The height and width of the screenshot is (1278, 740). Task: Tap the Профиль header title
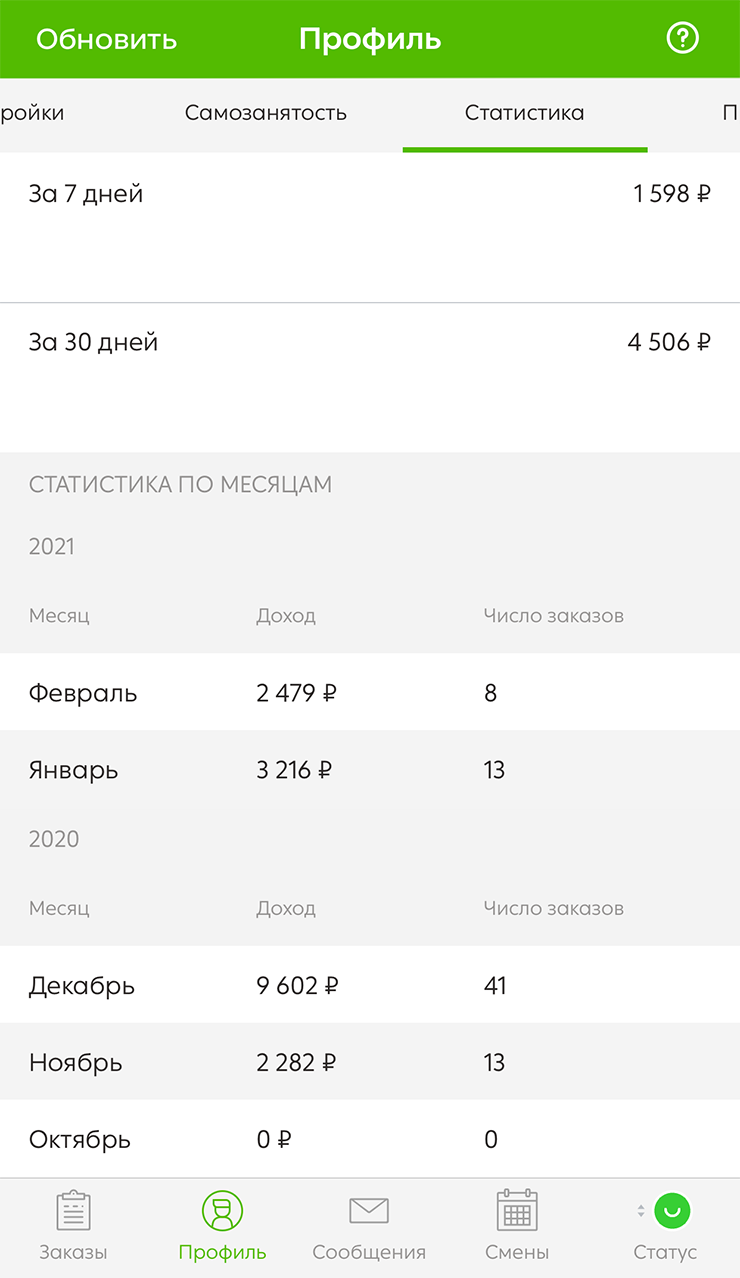pos(370,39)
